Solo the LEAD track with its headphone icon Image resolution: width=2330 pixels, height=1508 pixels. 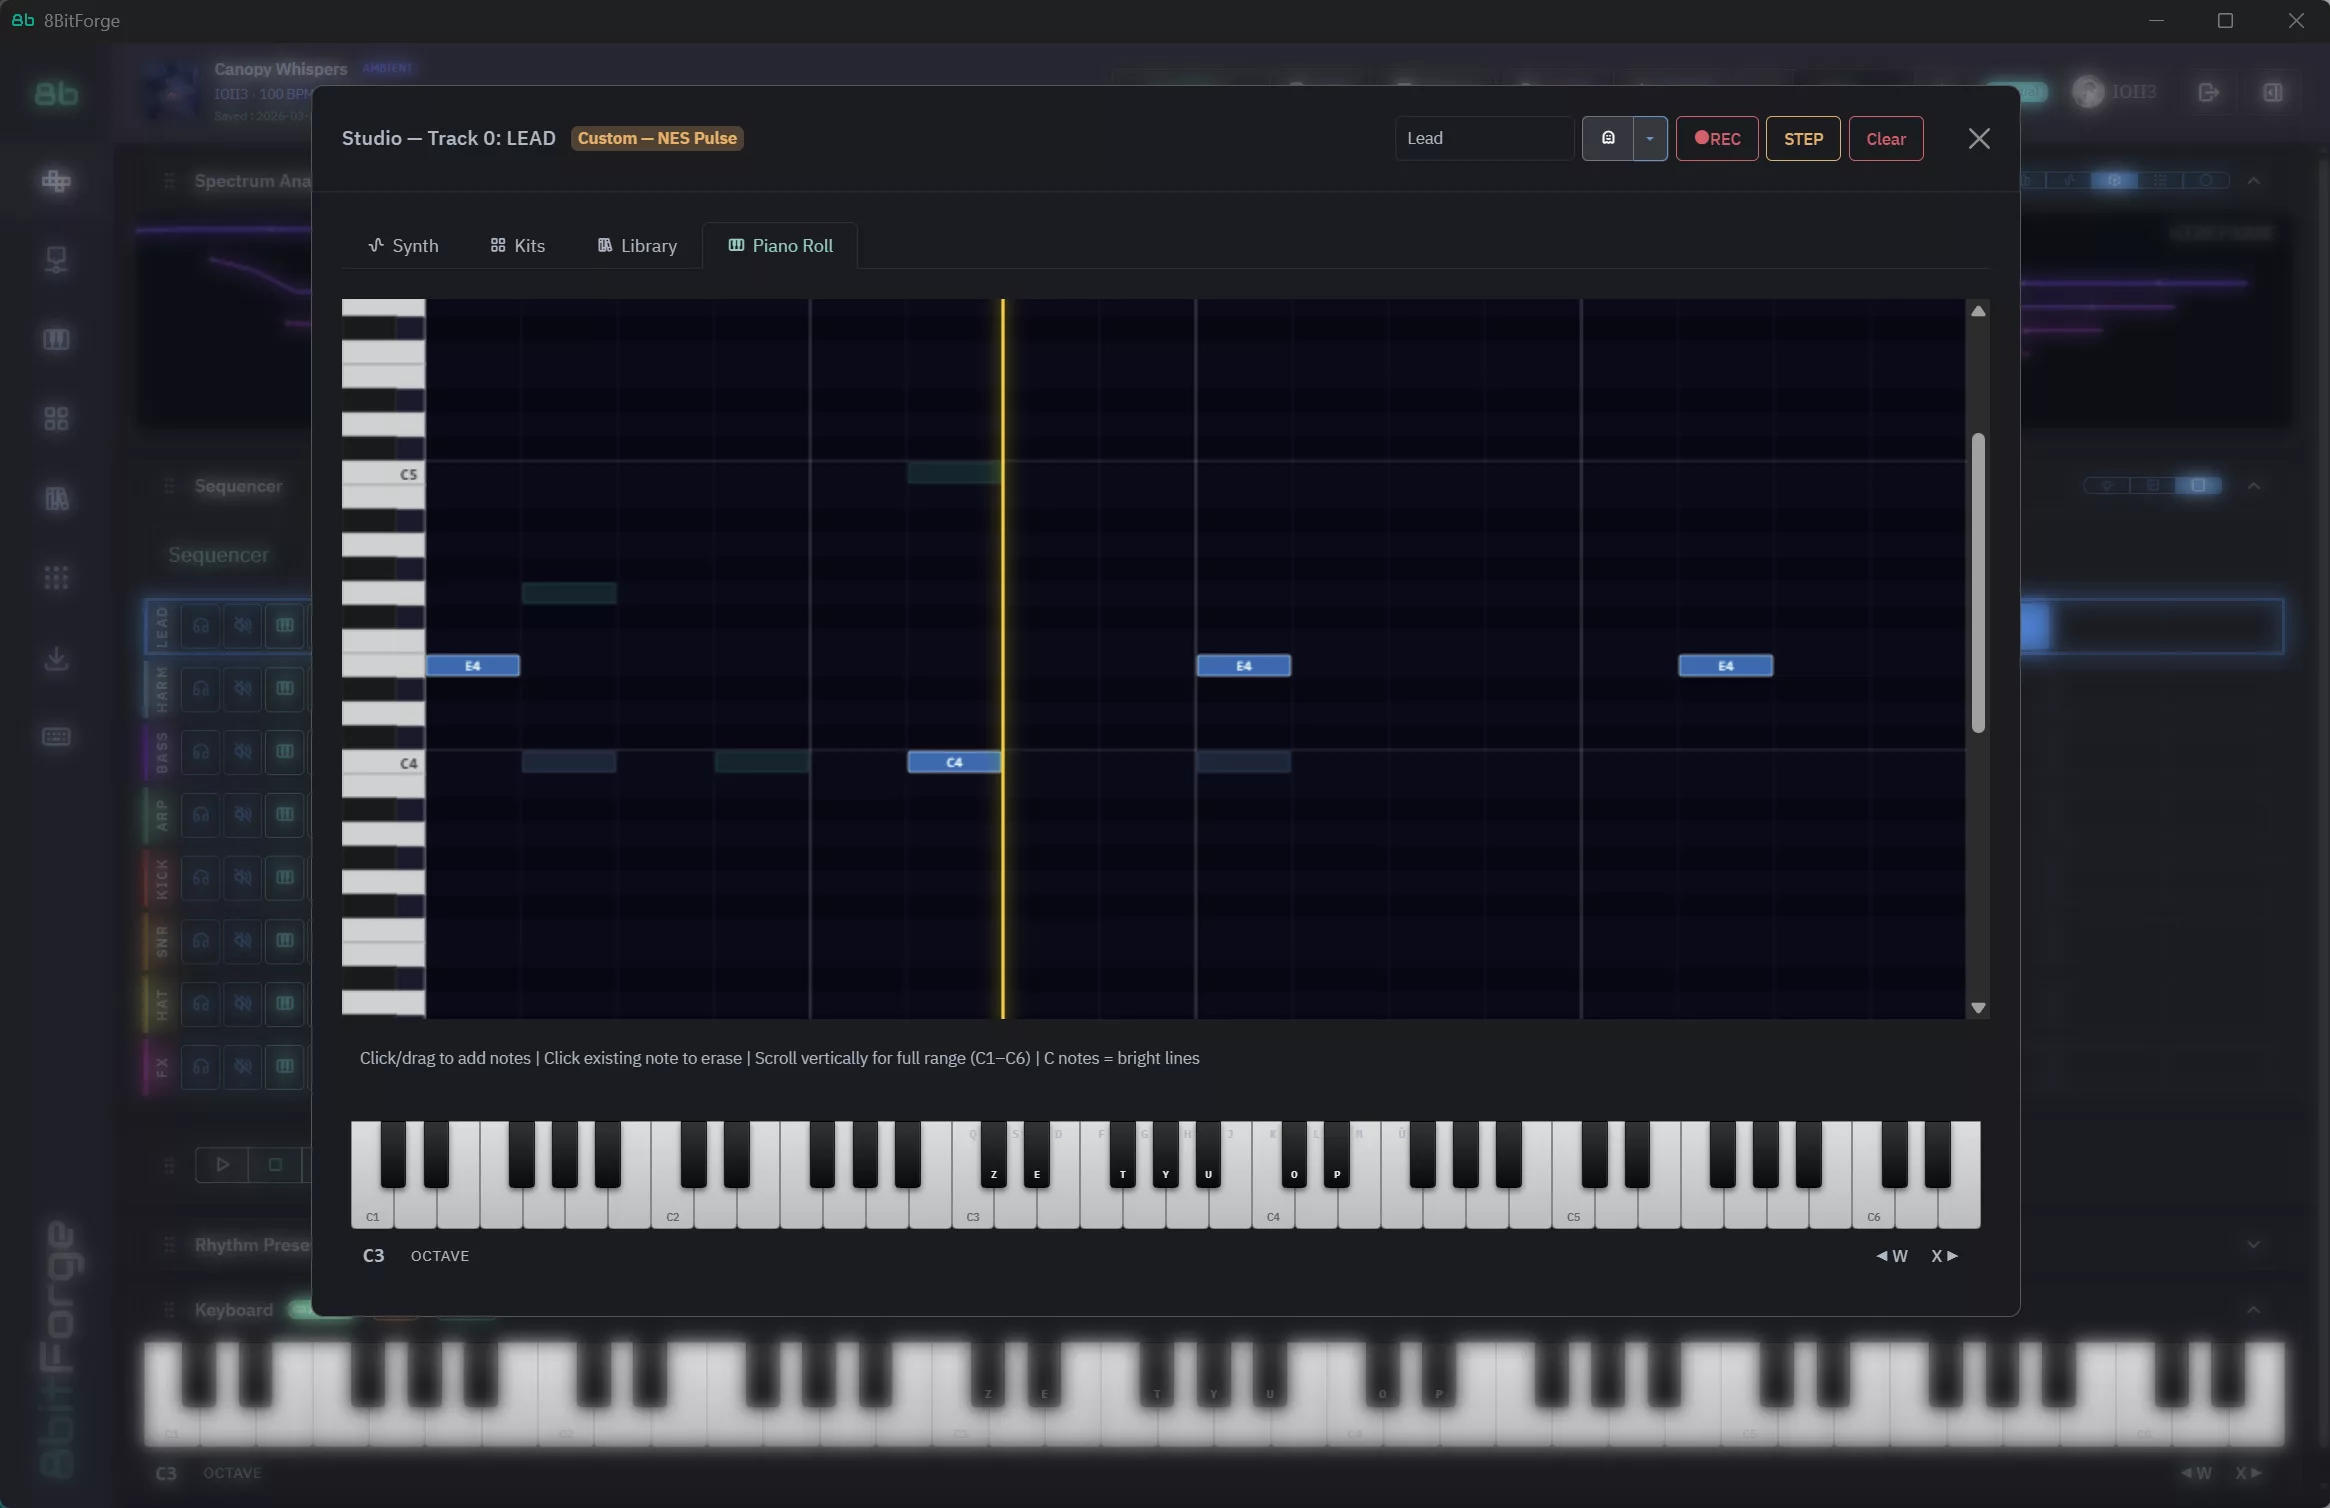coord(200,626)
